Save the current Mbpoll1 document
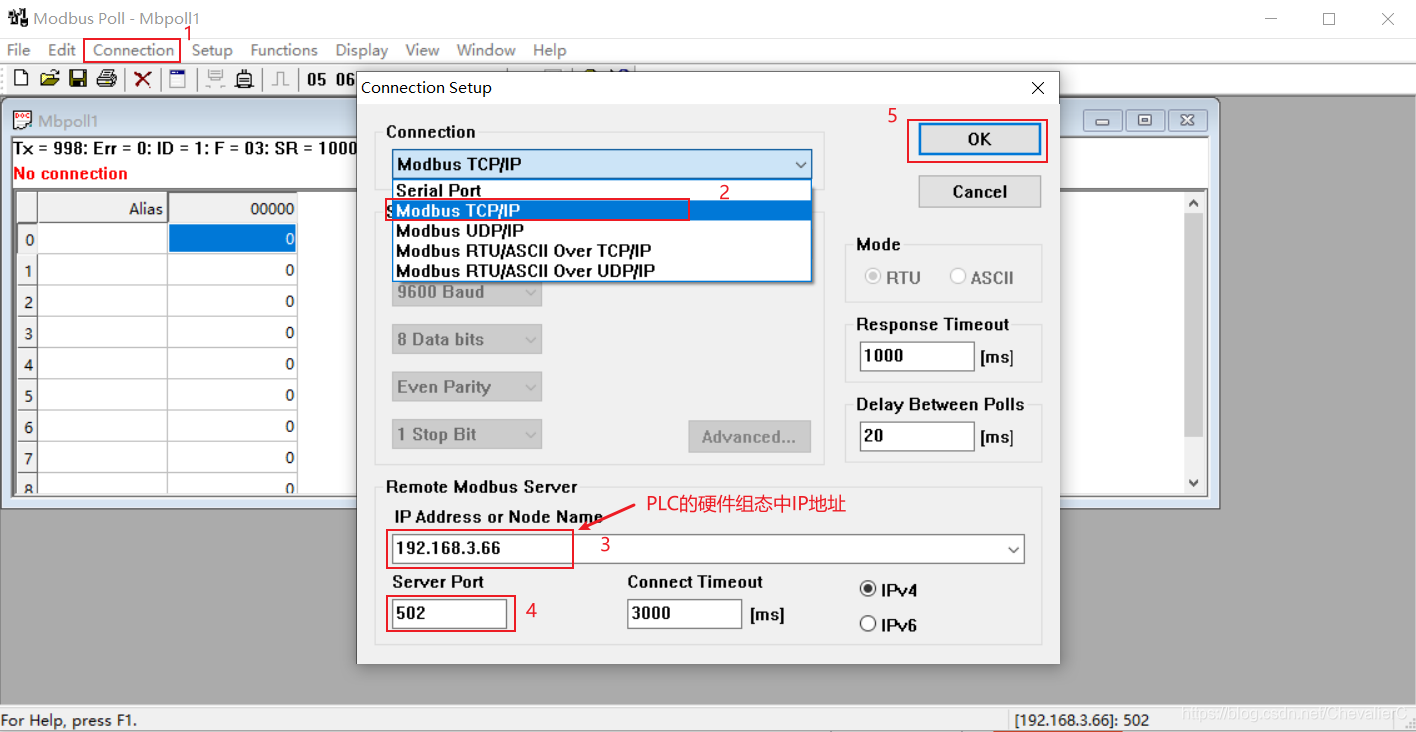 click(78, 79)
